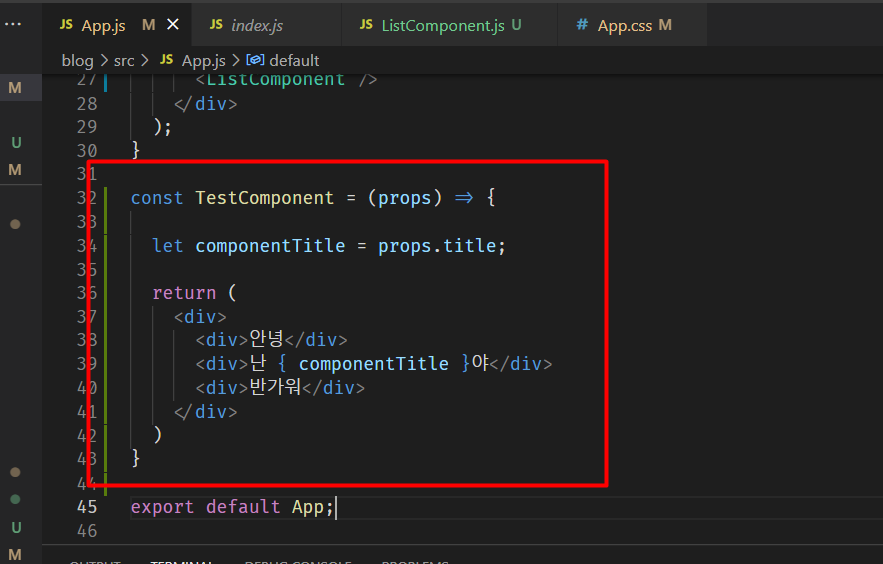Screen dimensions: 883x564
Task: Click line number 45 in gutter
Action: point(87,507)
